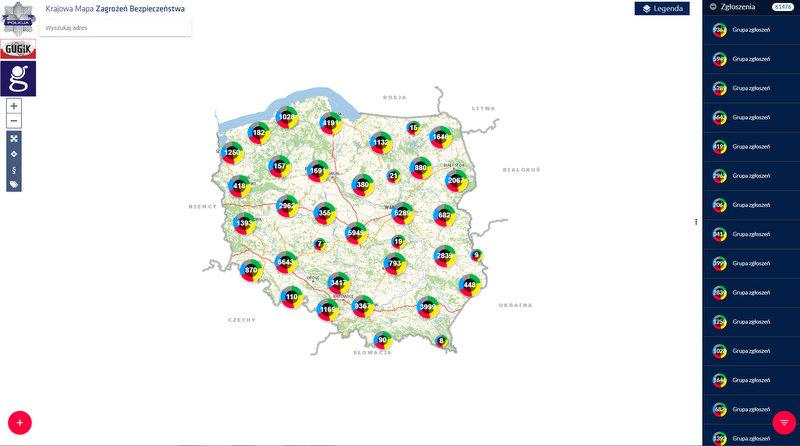Select the cluster marker labeled 5289
The width and height of the screenshot is (800, 446).
click(x=403, y=212)
